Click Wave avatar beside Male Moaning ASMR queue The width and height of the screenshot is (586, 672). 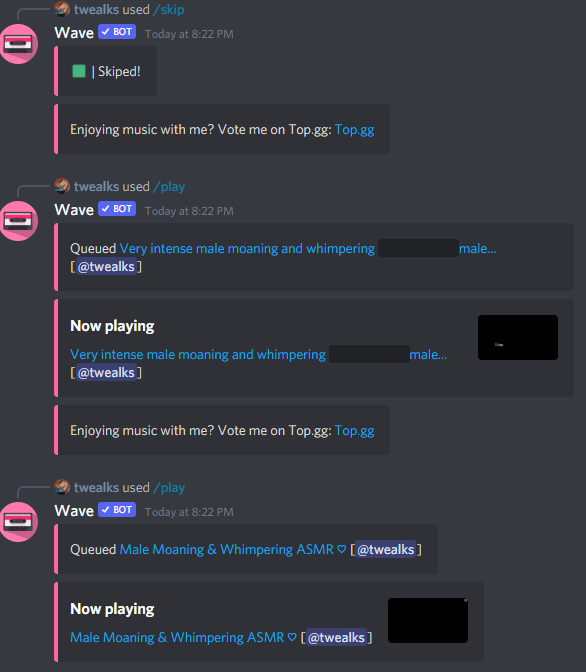pos(18,522)
